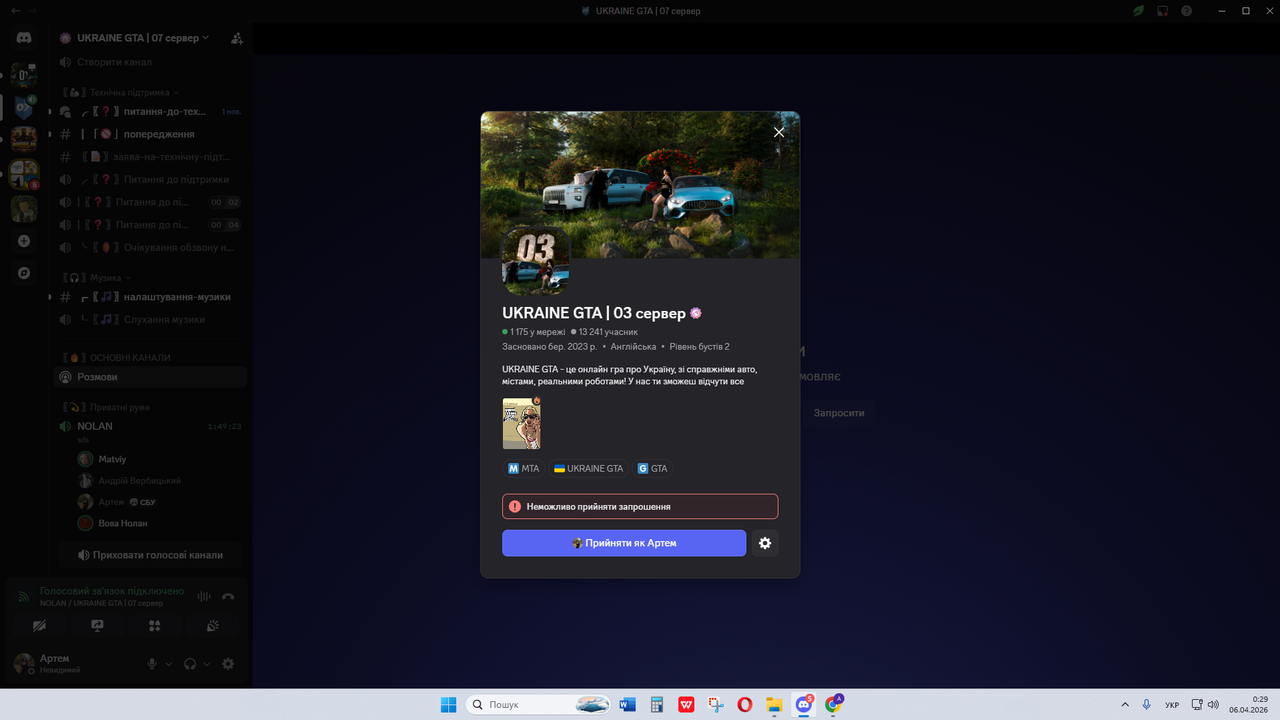Join Очікування обзвону voice channel

tap(150, 247)
